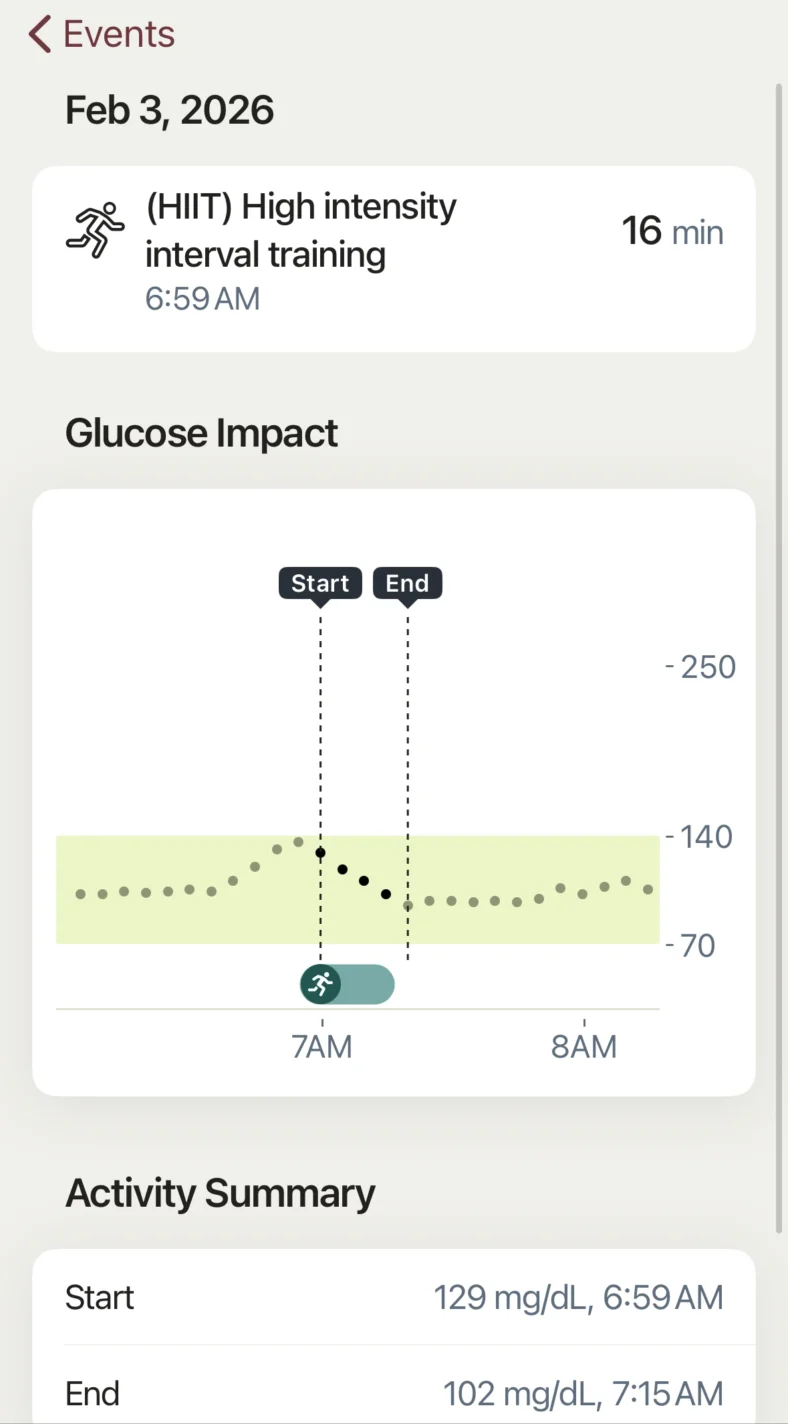
Task: Click the vertical scrollbar on right edge
Action: point(780,660)
